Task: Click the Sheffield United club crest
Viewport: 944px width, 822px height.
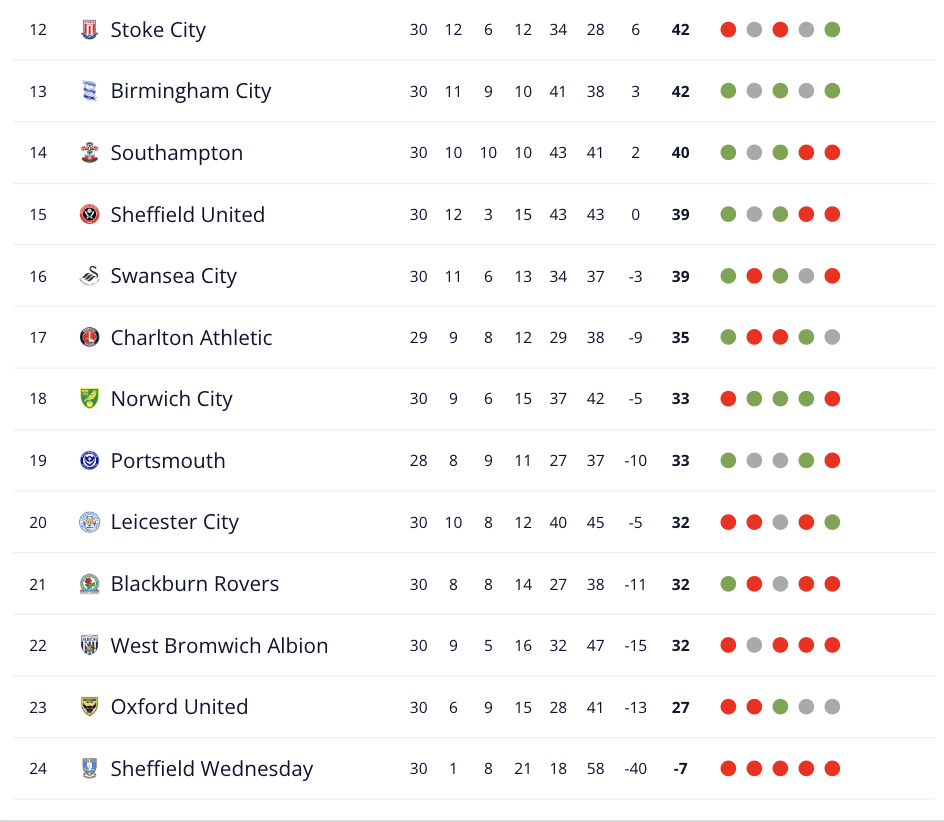Action: tap(90, 215)
